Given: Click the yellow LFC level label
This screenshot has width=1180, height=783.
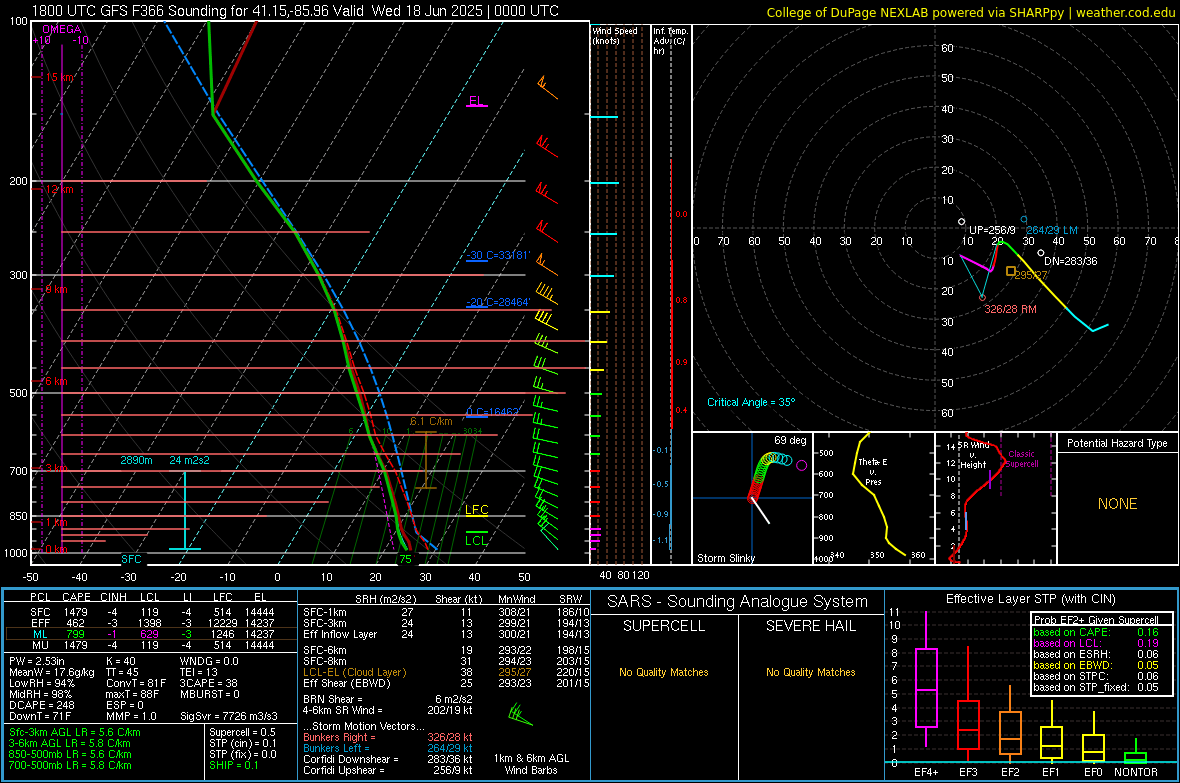Looking at the screenshot, I should (476, 510).
